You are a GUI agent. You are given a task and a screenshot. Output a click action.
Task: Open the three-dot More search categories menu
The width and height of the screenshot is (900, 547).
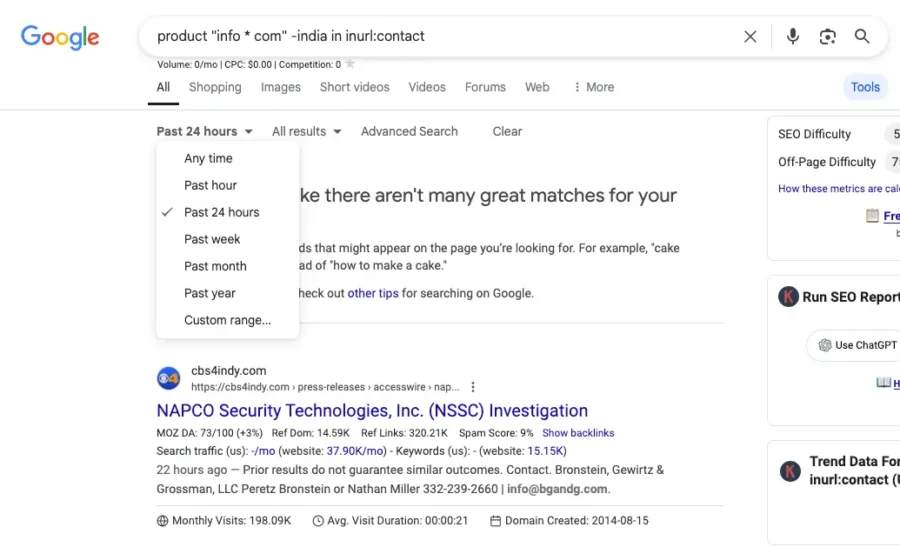pos(594,87)
